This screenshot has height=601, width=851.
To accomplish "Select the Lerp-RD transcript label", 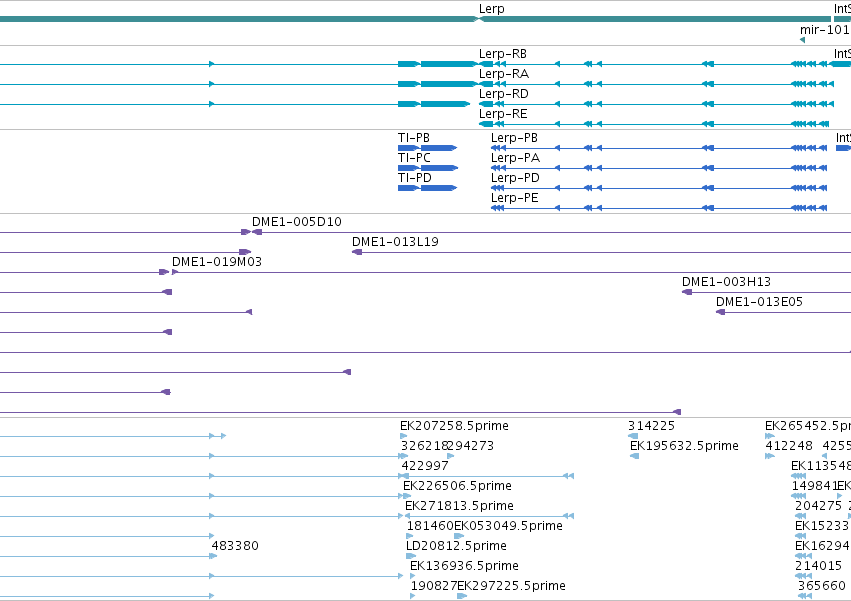I will 503,94.
